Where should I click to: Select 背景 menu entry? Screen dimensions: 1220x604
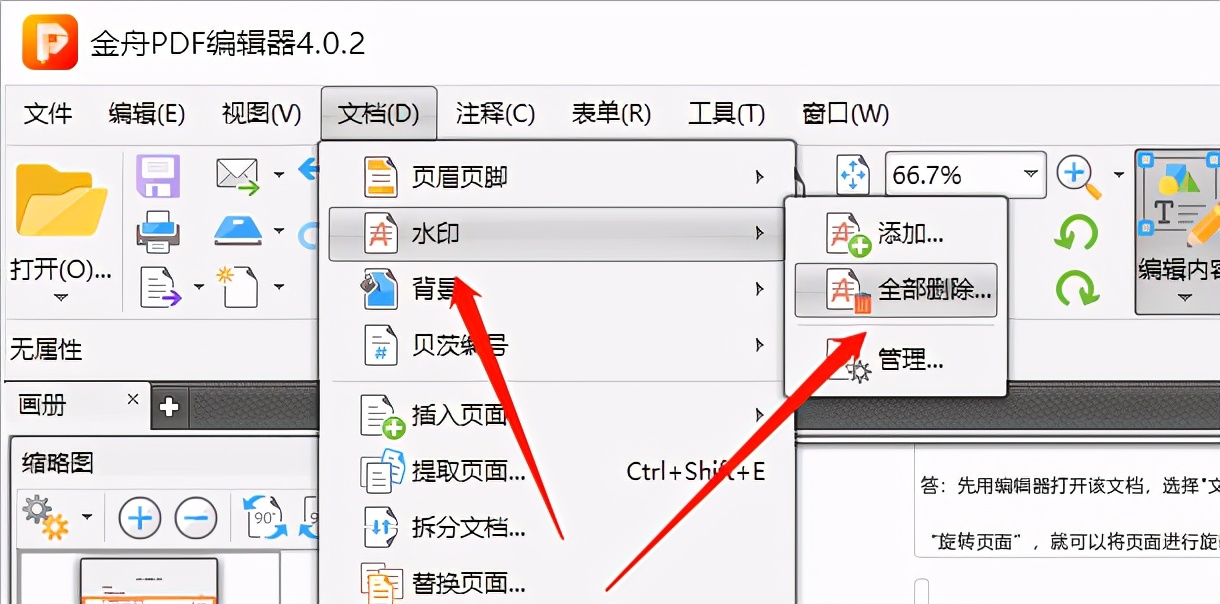tap(557, 290)
